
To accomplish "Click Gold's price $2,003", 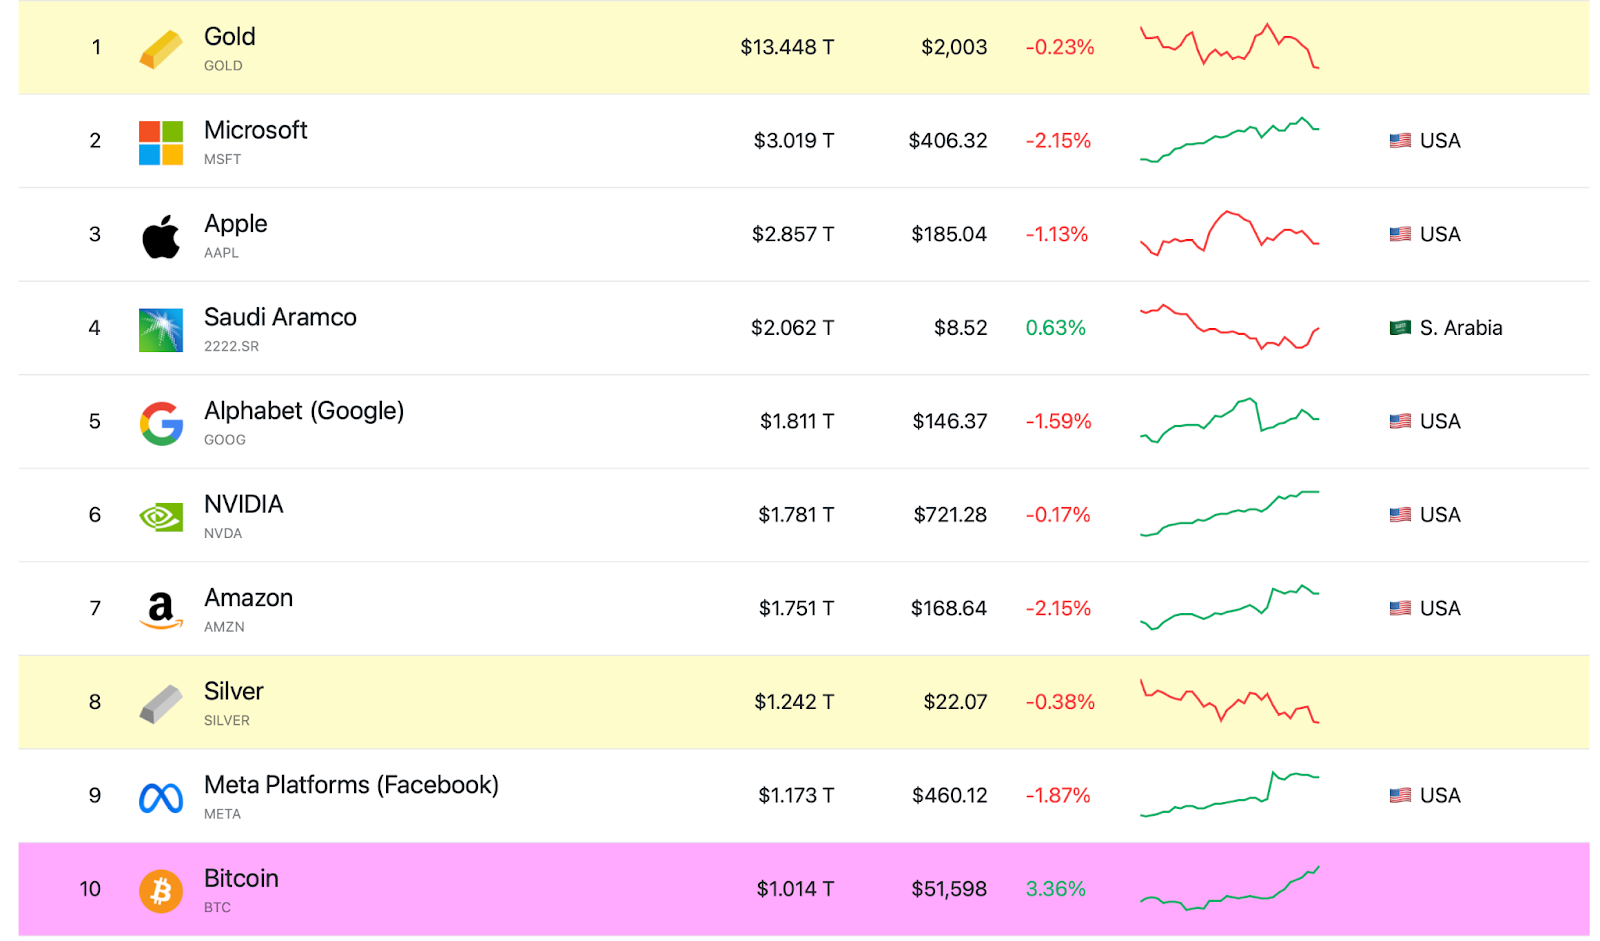I will (954, 47).
